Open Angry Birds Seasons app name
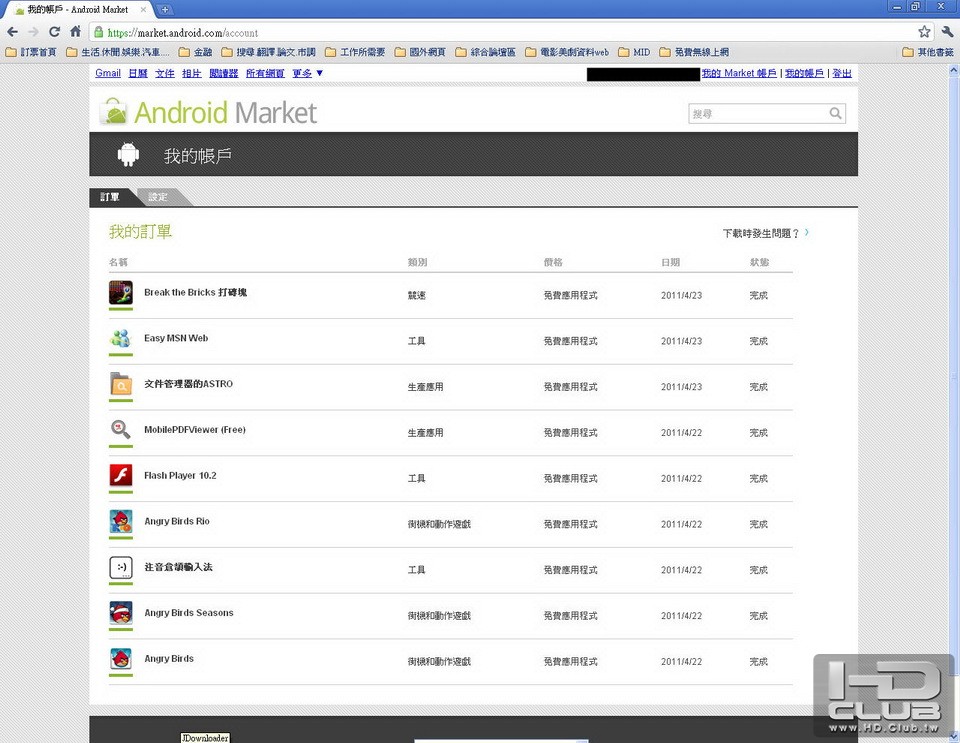The width and height of the screenshot is (960, 743). [x=189, y=613]
